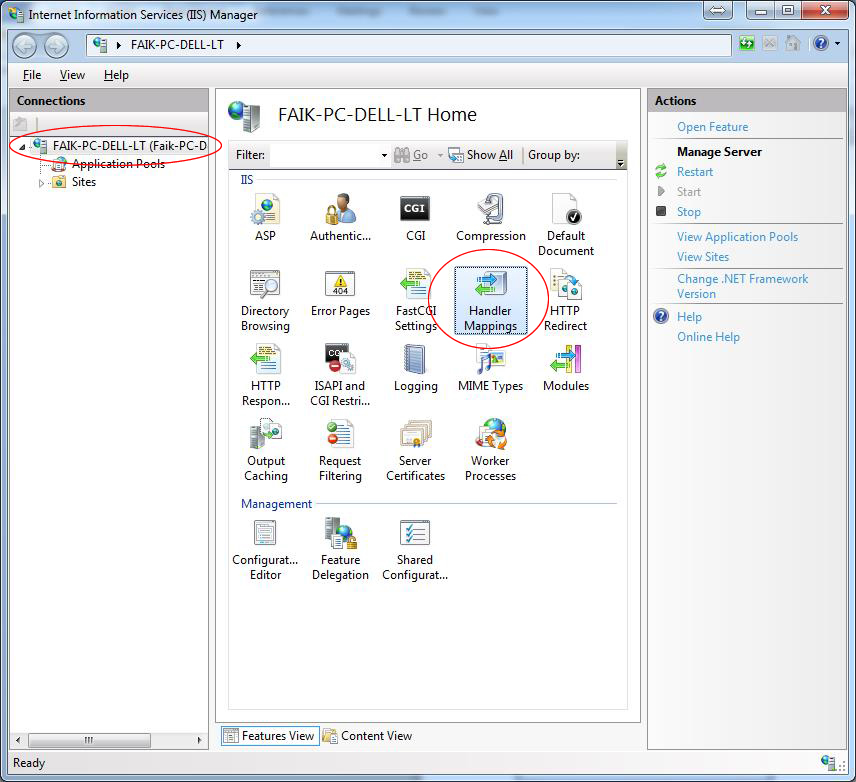Image resolution: width=856 pixels, height=782 pixels.
Task: Open the View menu
Action: click(72, 75)
